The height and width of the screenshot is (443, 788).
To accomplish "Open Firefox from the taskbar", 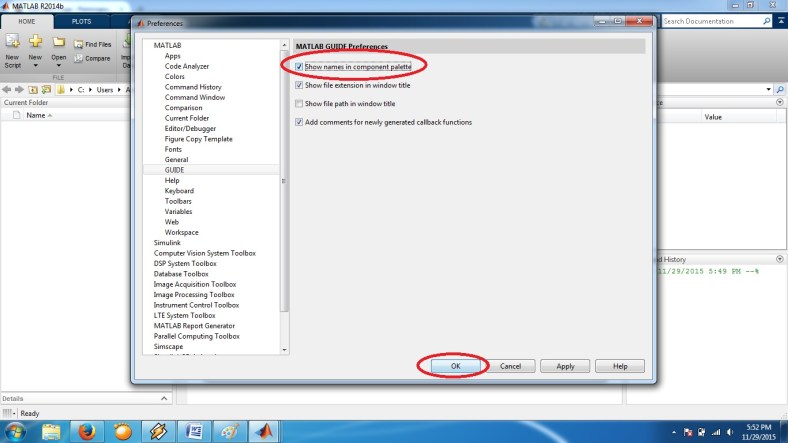I will pos(88,432).
